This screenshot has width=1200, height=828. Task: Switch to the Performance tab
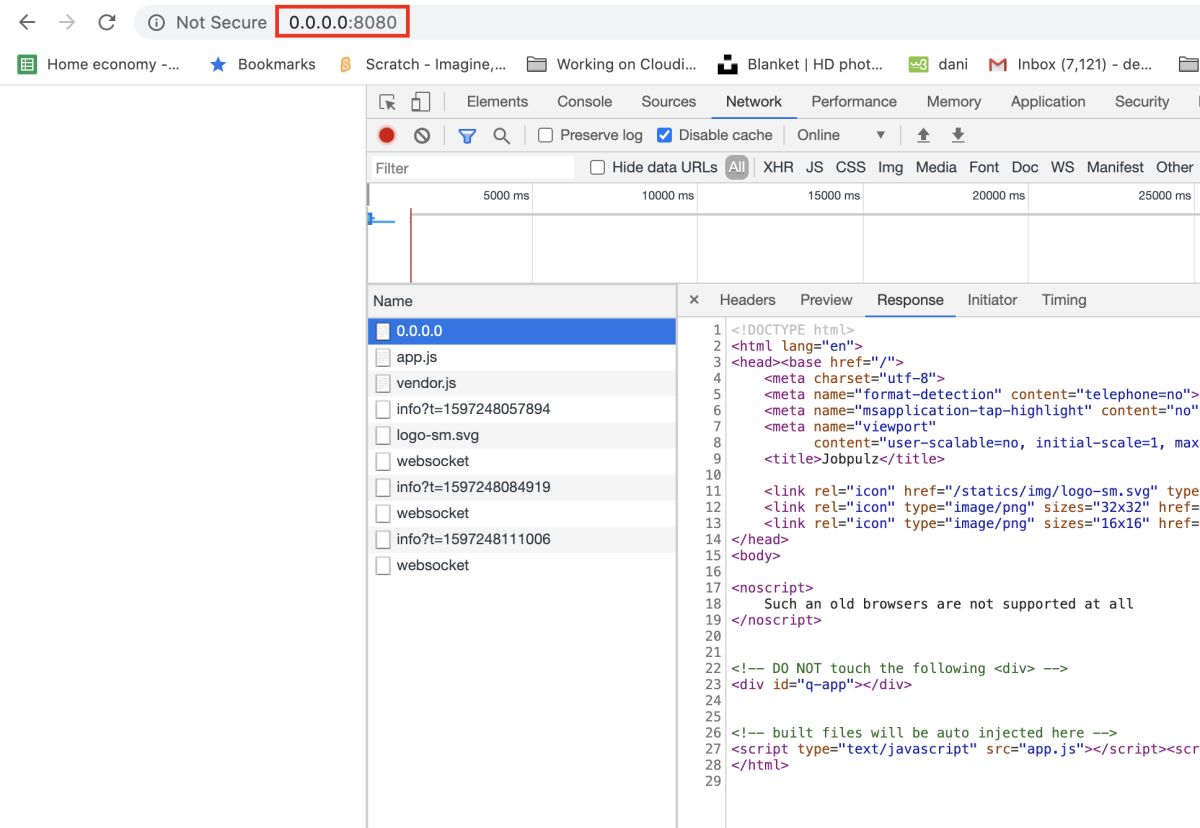pos(854,102)
